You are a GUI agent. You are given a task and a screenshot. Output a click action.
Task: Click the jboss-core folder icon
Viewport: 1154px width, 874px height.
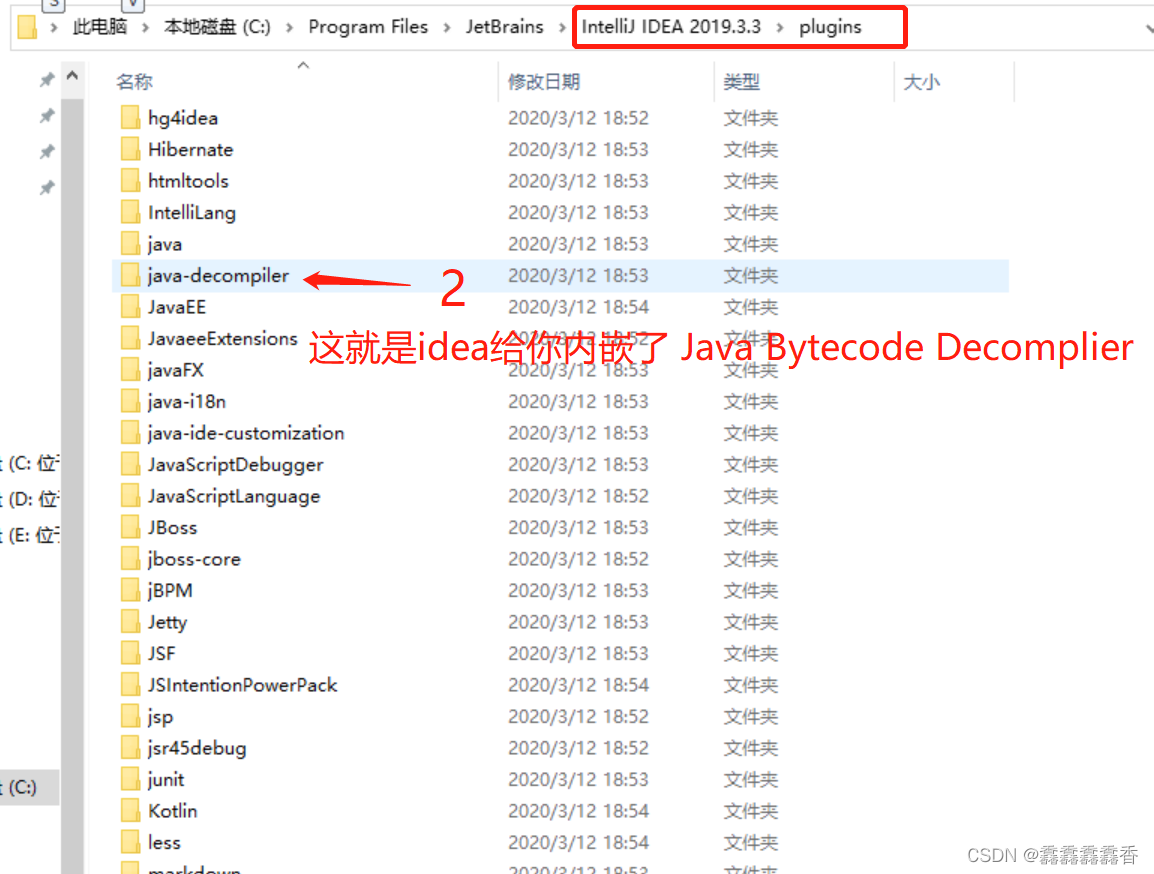point(130,559)
